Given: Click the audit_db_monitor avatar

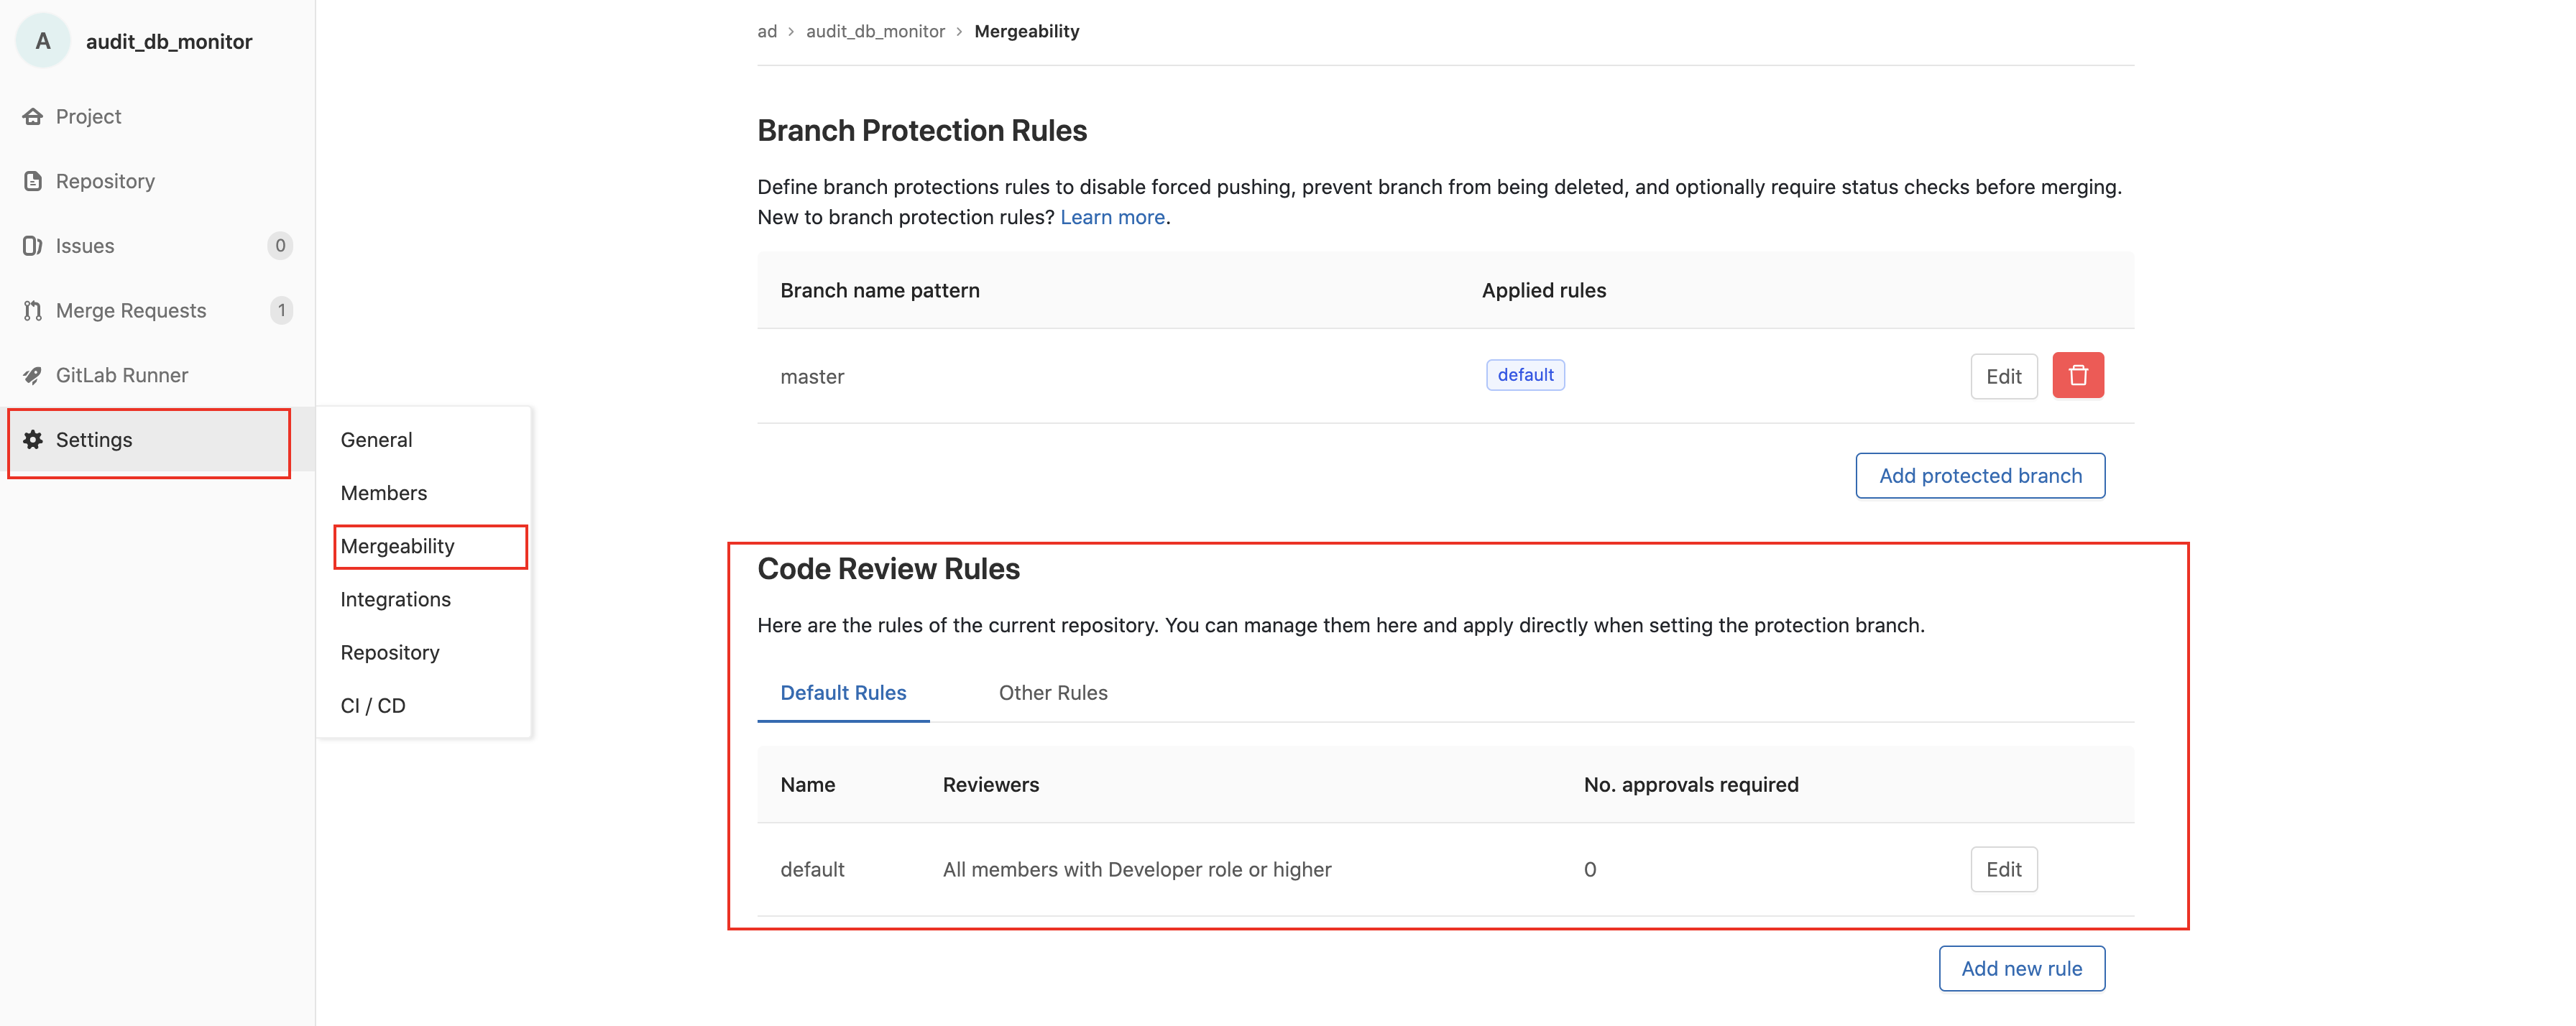Looking at the screenshot, I should pos(42,41).
